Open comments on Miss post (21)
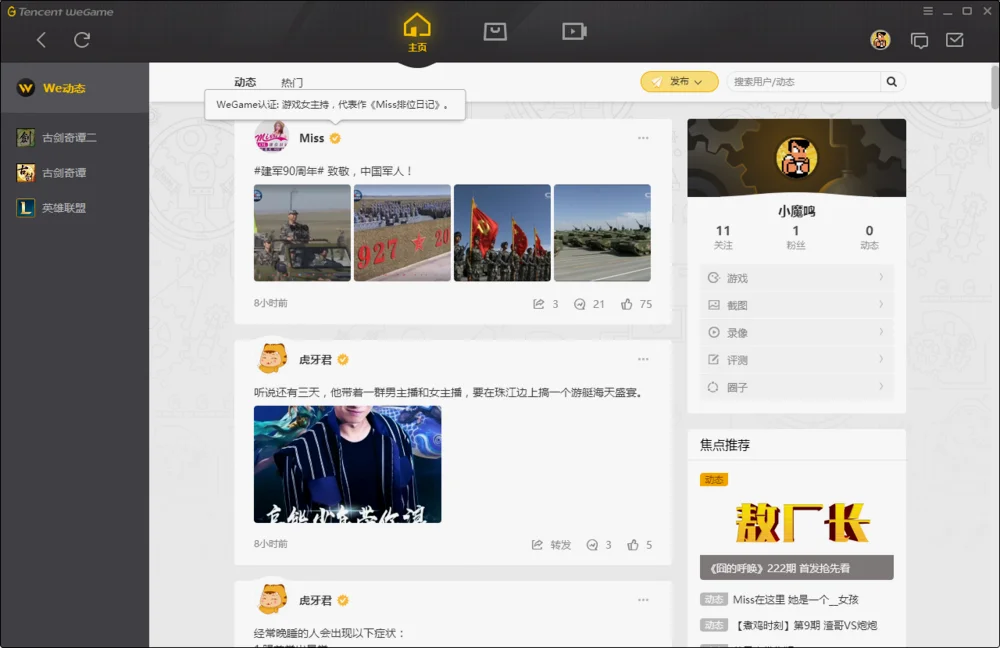The width and height of the screenshot is (1000, 648). [x=589, y=304]
